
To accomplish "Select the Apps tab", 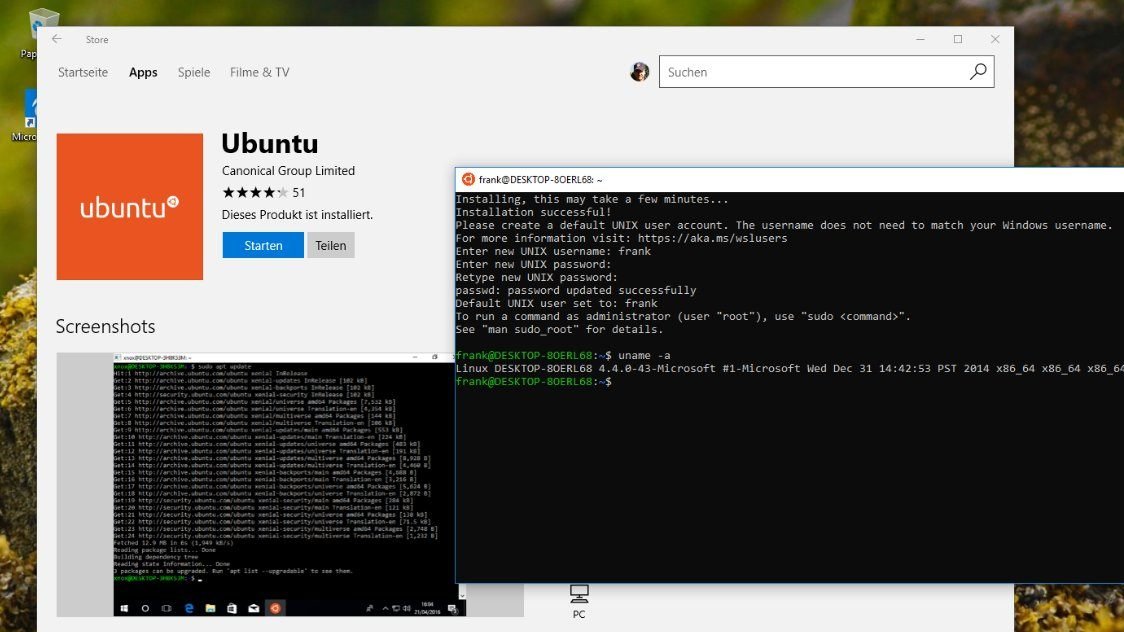I will pos(143,72).
